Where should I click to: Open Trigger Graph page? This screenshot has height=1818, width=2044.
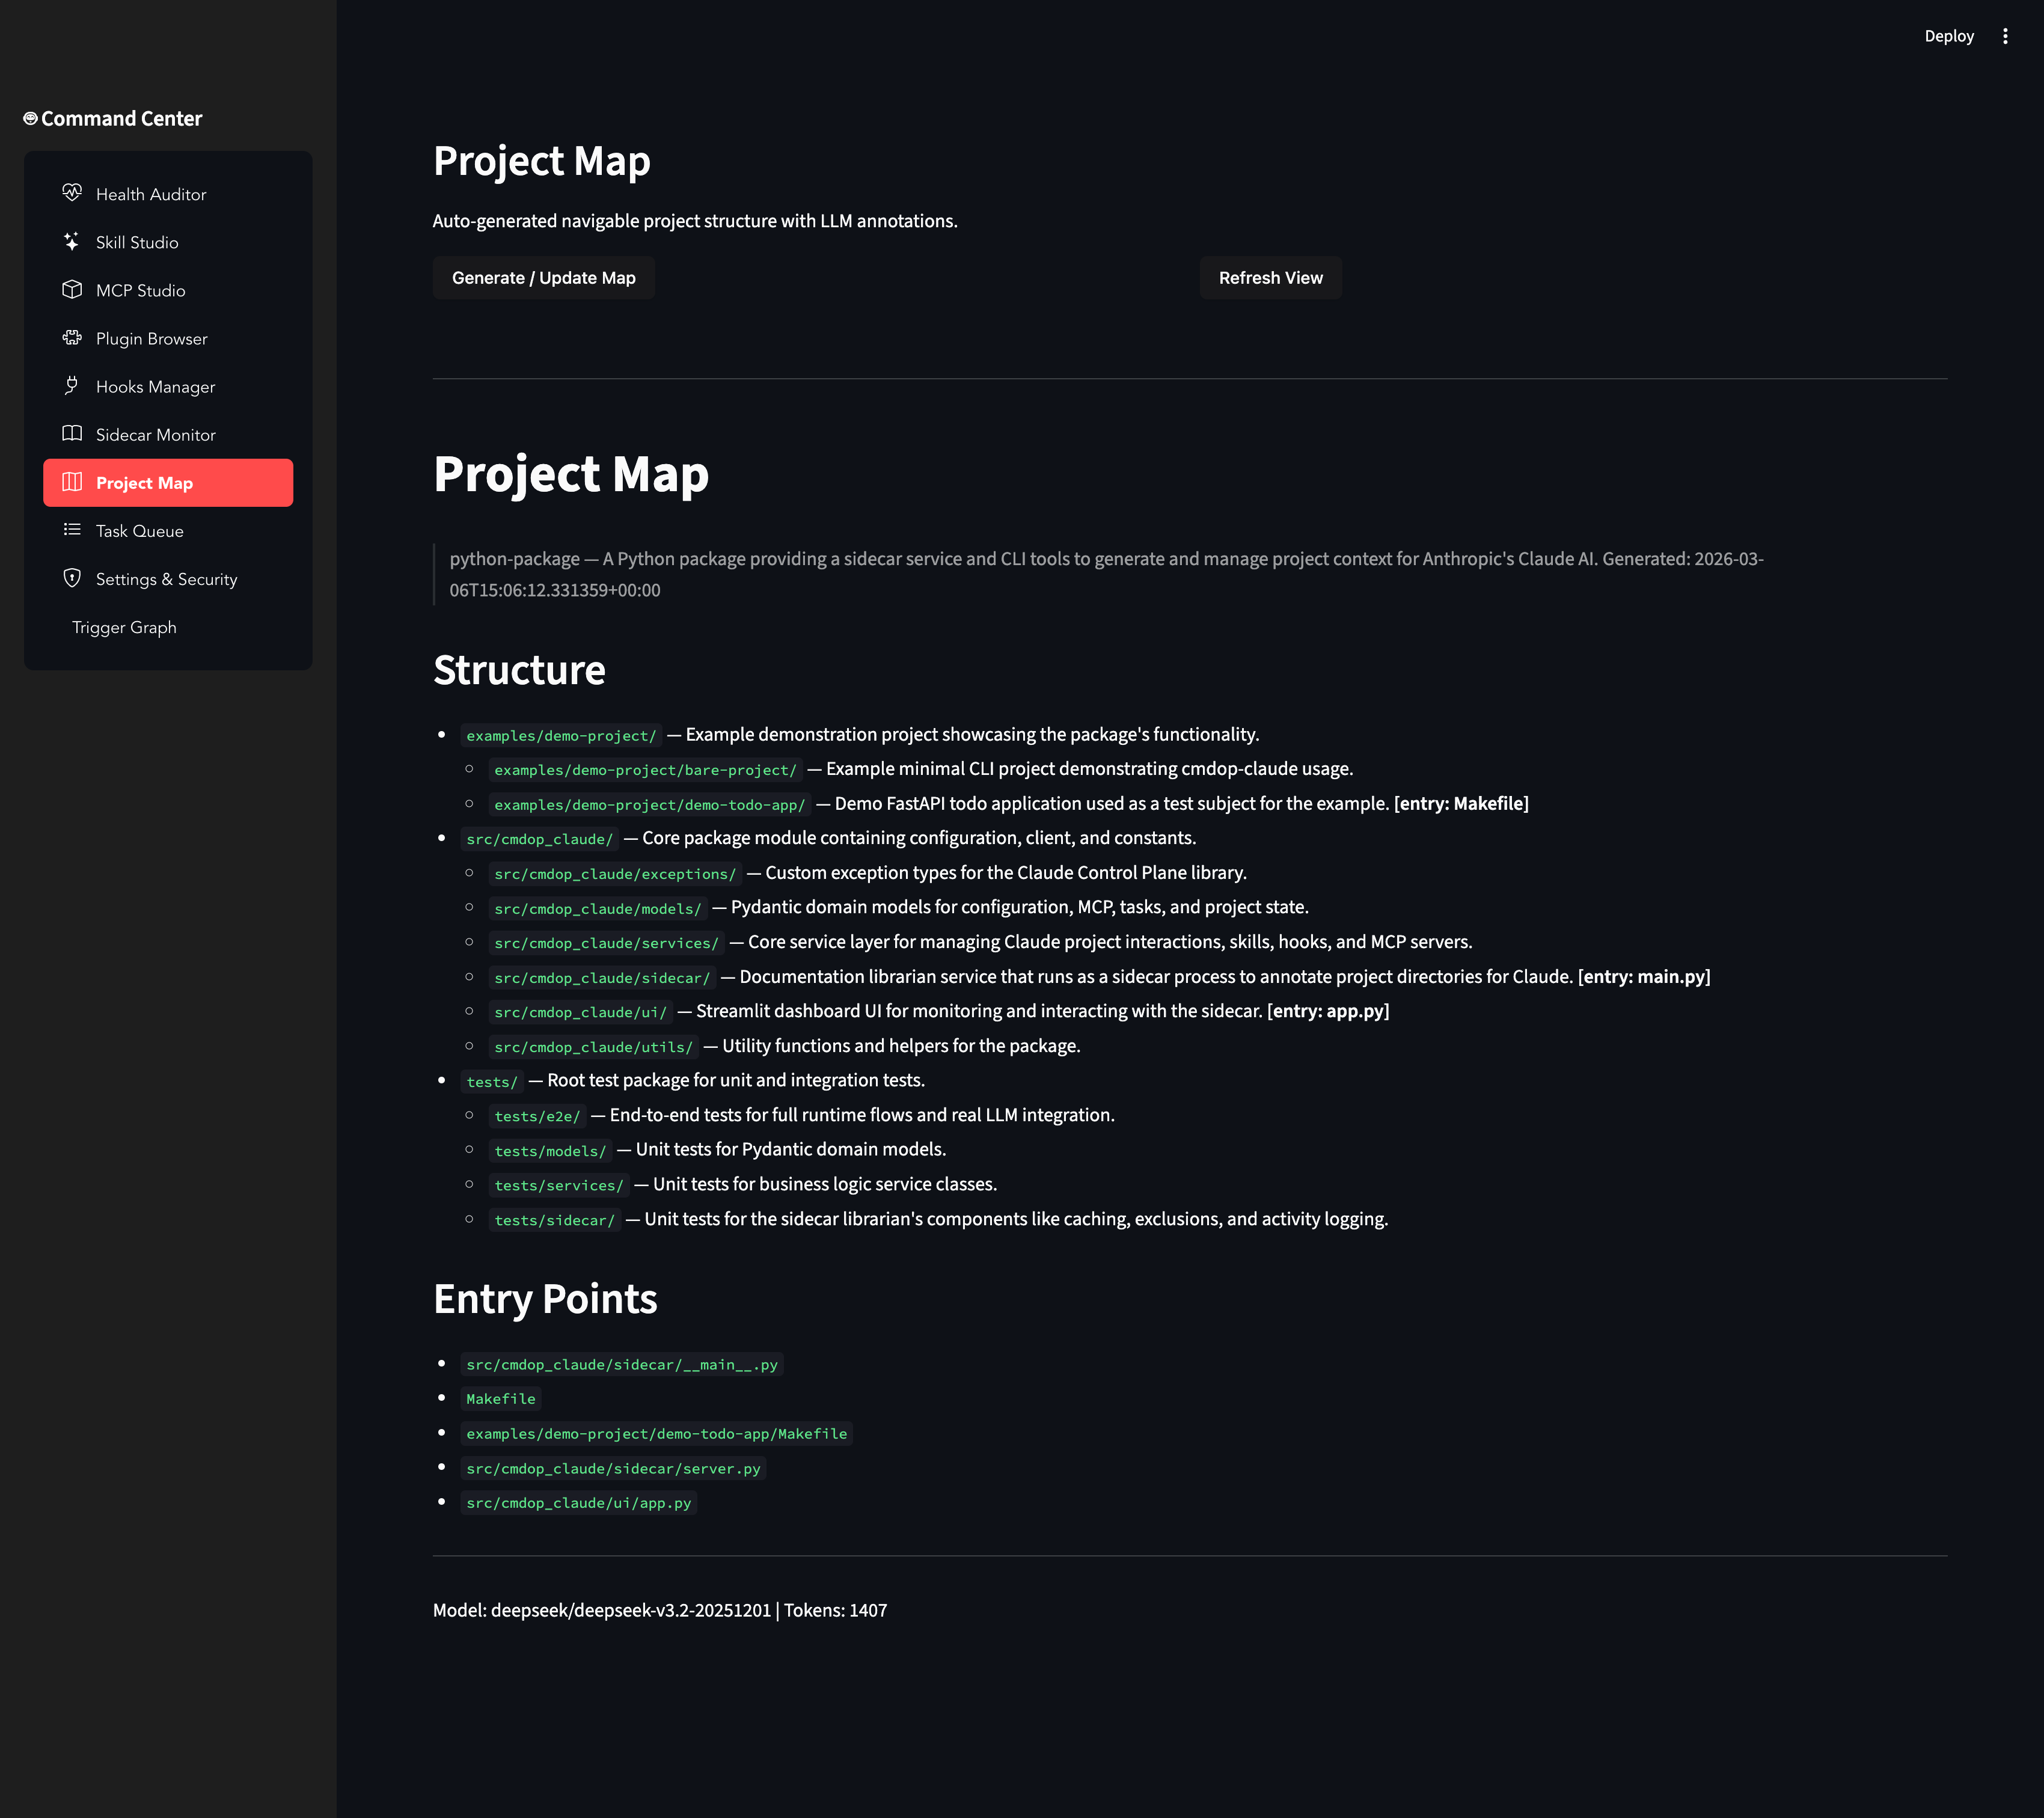click(x=168, y=627)
